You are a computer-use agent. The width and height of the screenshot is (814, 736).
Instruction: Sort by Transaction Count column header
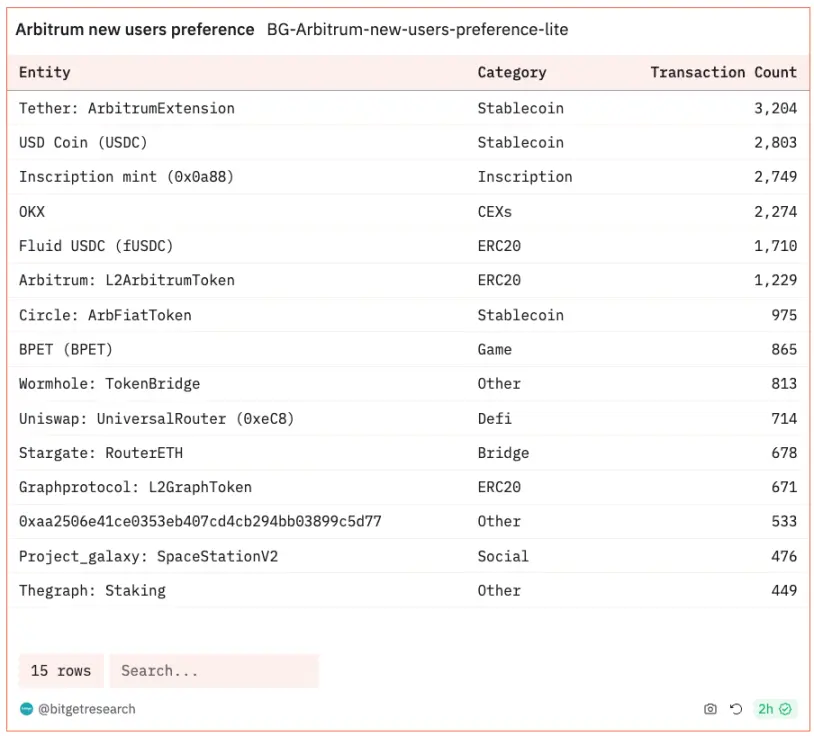723,72
